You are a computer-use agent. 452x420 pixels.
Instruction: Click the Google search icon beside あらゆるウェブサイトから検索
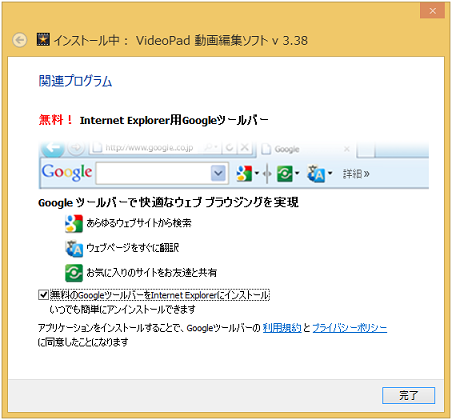point(74,223)
